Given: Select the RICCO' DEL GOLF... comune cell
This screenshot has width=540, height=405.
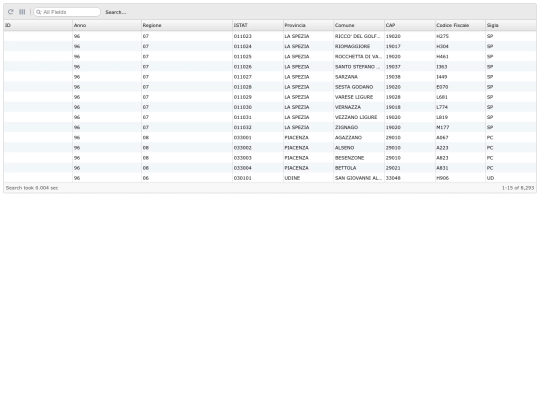Looking at the screenshot, I should [x=359, y=36].
